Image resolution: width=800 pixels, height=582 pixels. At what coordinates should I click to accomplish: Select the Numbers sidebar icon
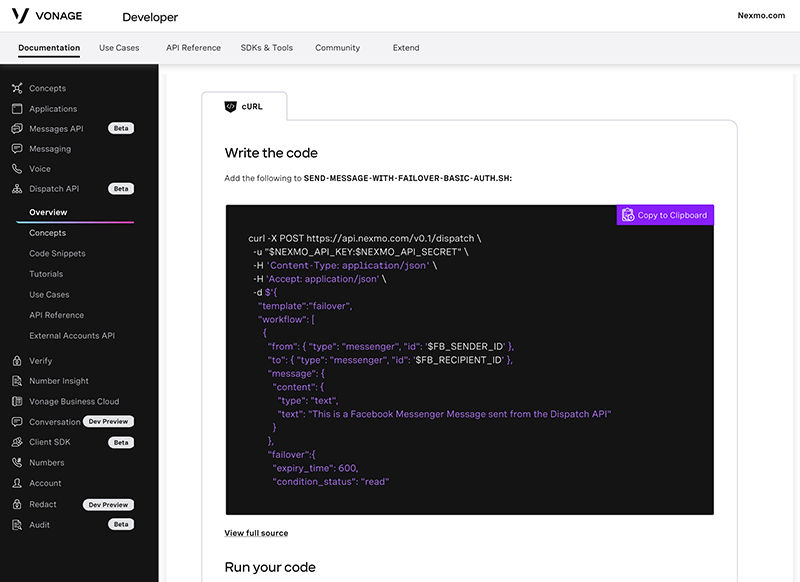point(18,462)
